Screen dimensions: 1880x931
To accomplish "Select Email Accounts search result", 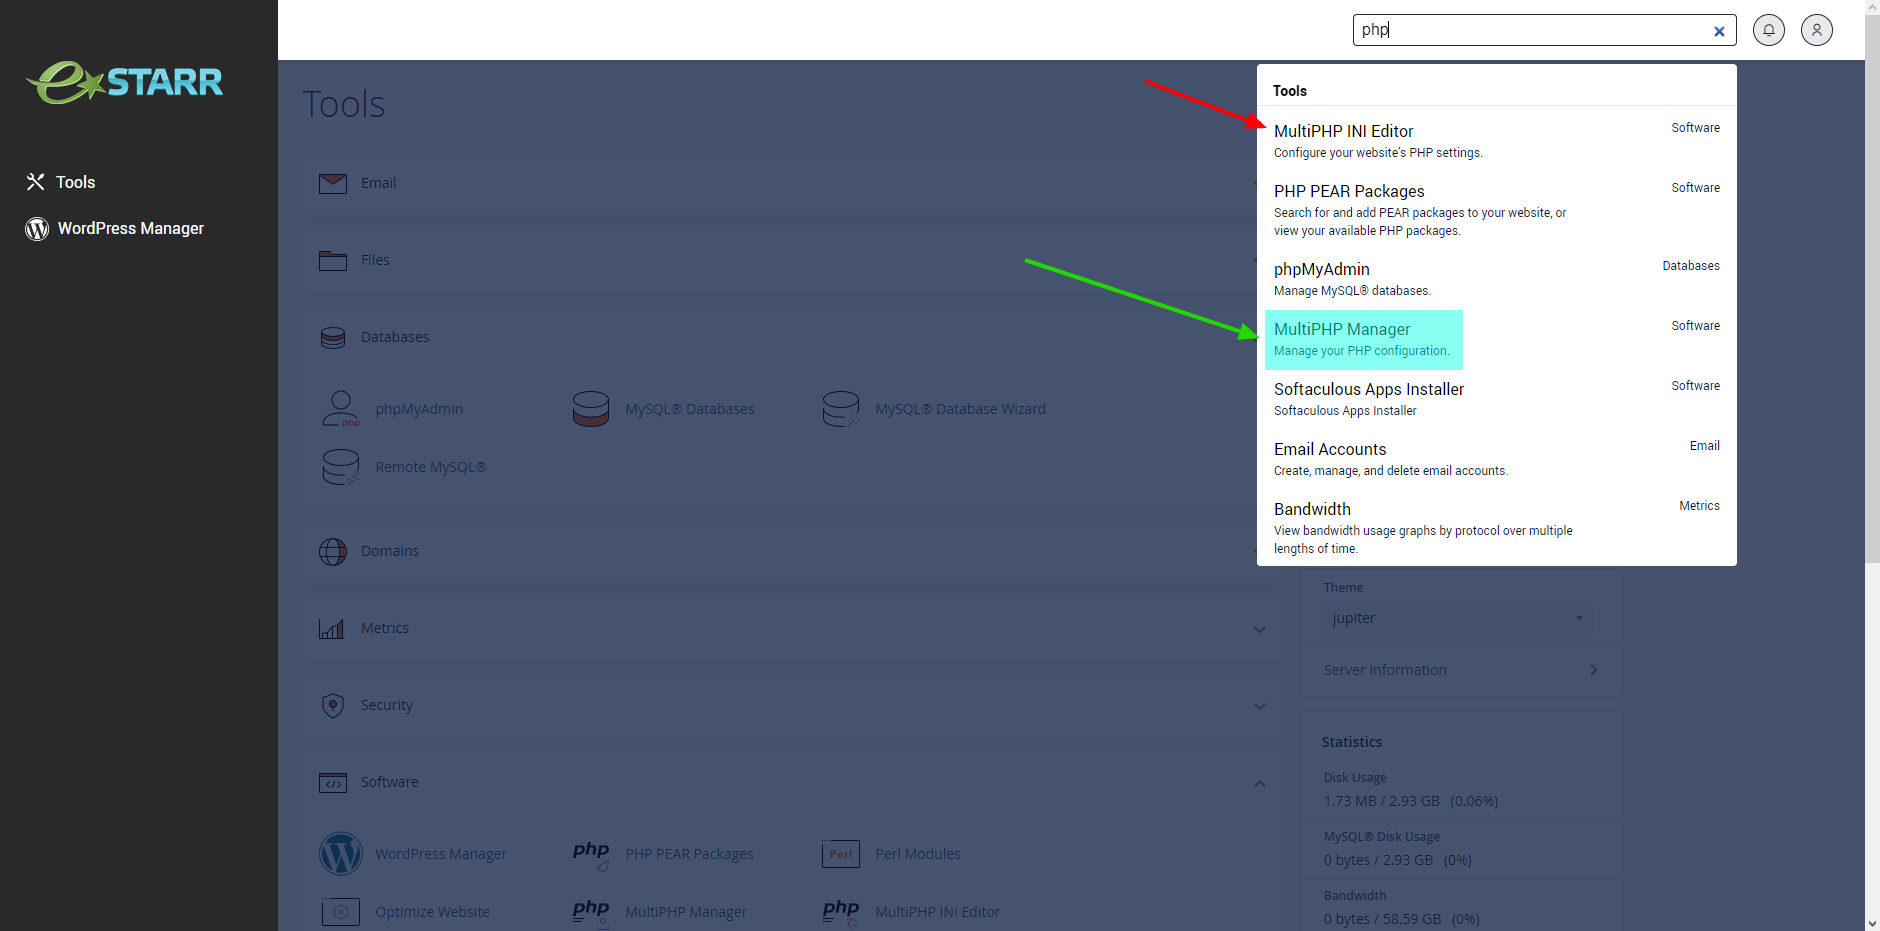I will click(1496, 459).
